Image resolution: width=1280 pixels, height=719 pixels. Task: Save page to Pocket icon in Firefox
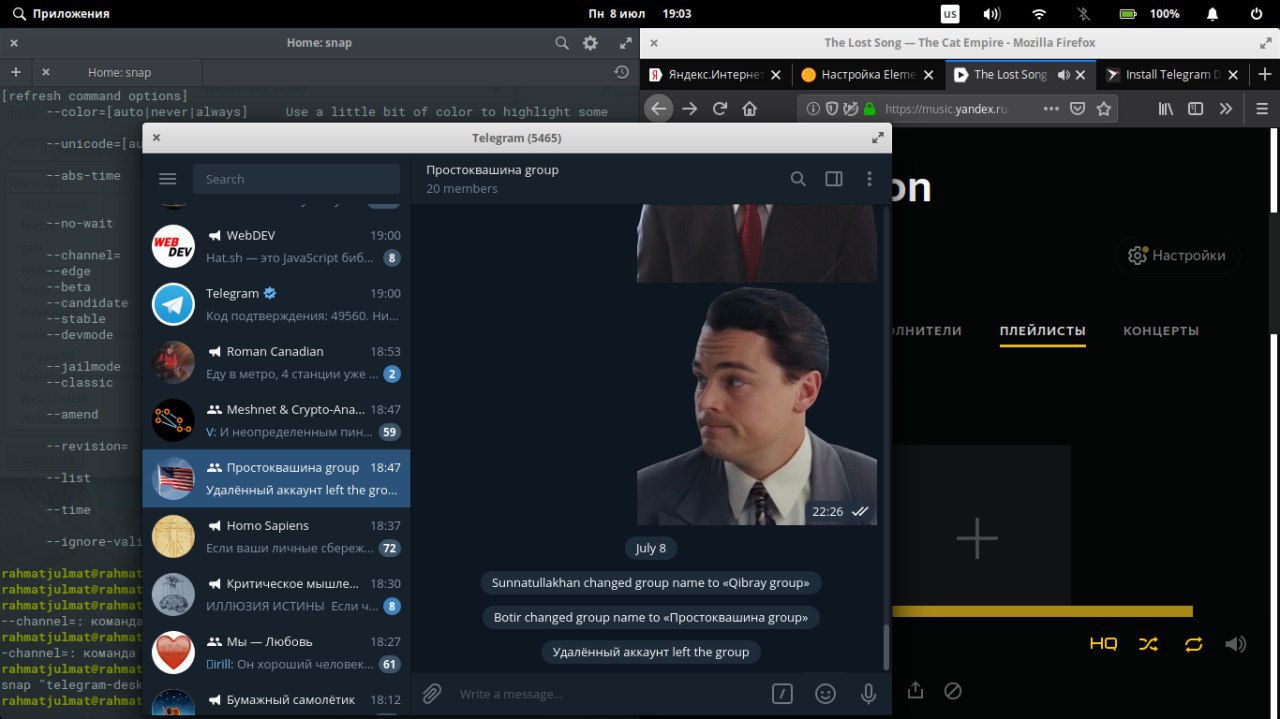tap(1078, 109)
